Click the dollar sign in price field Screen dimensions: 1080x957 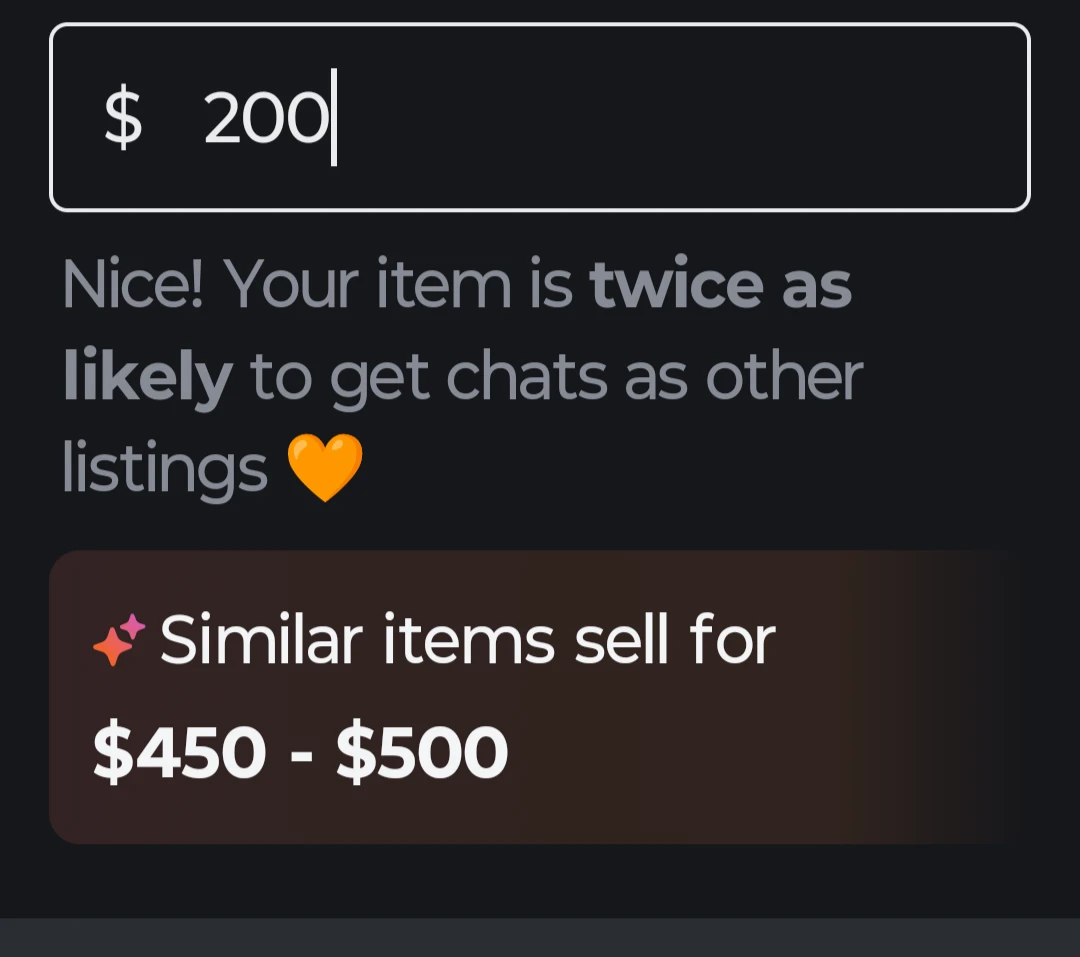tap(123, 116)
